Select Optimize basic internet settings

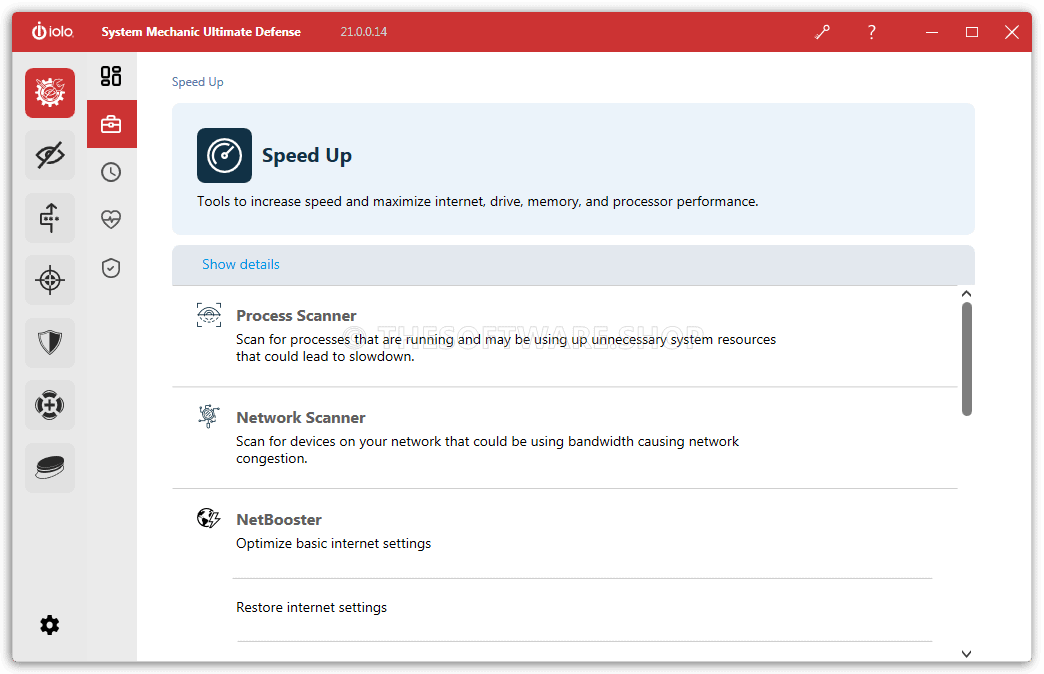coord(334,543)
